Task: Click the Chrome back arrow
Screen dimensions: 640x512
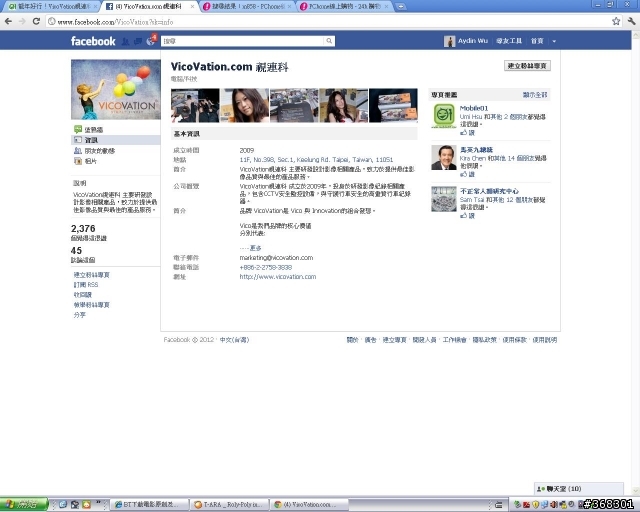Action: (8, 21)
